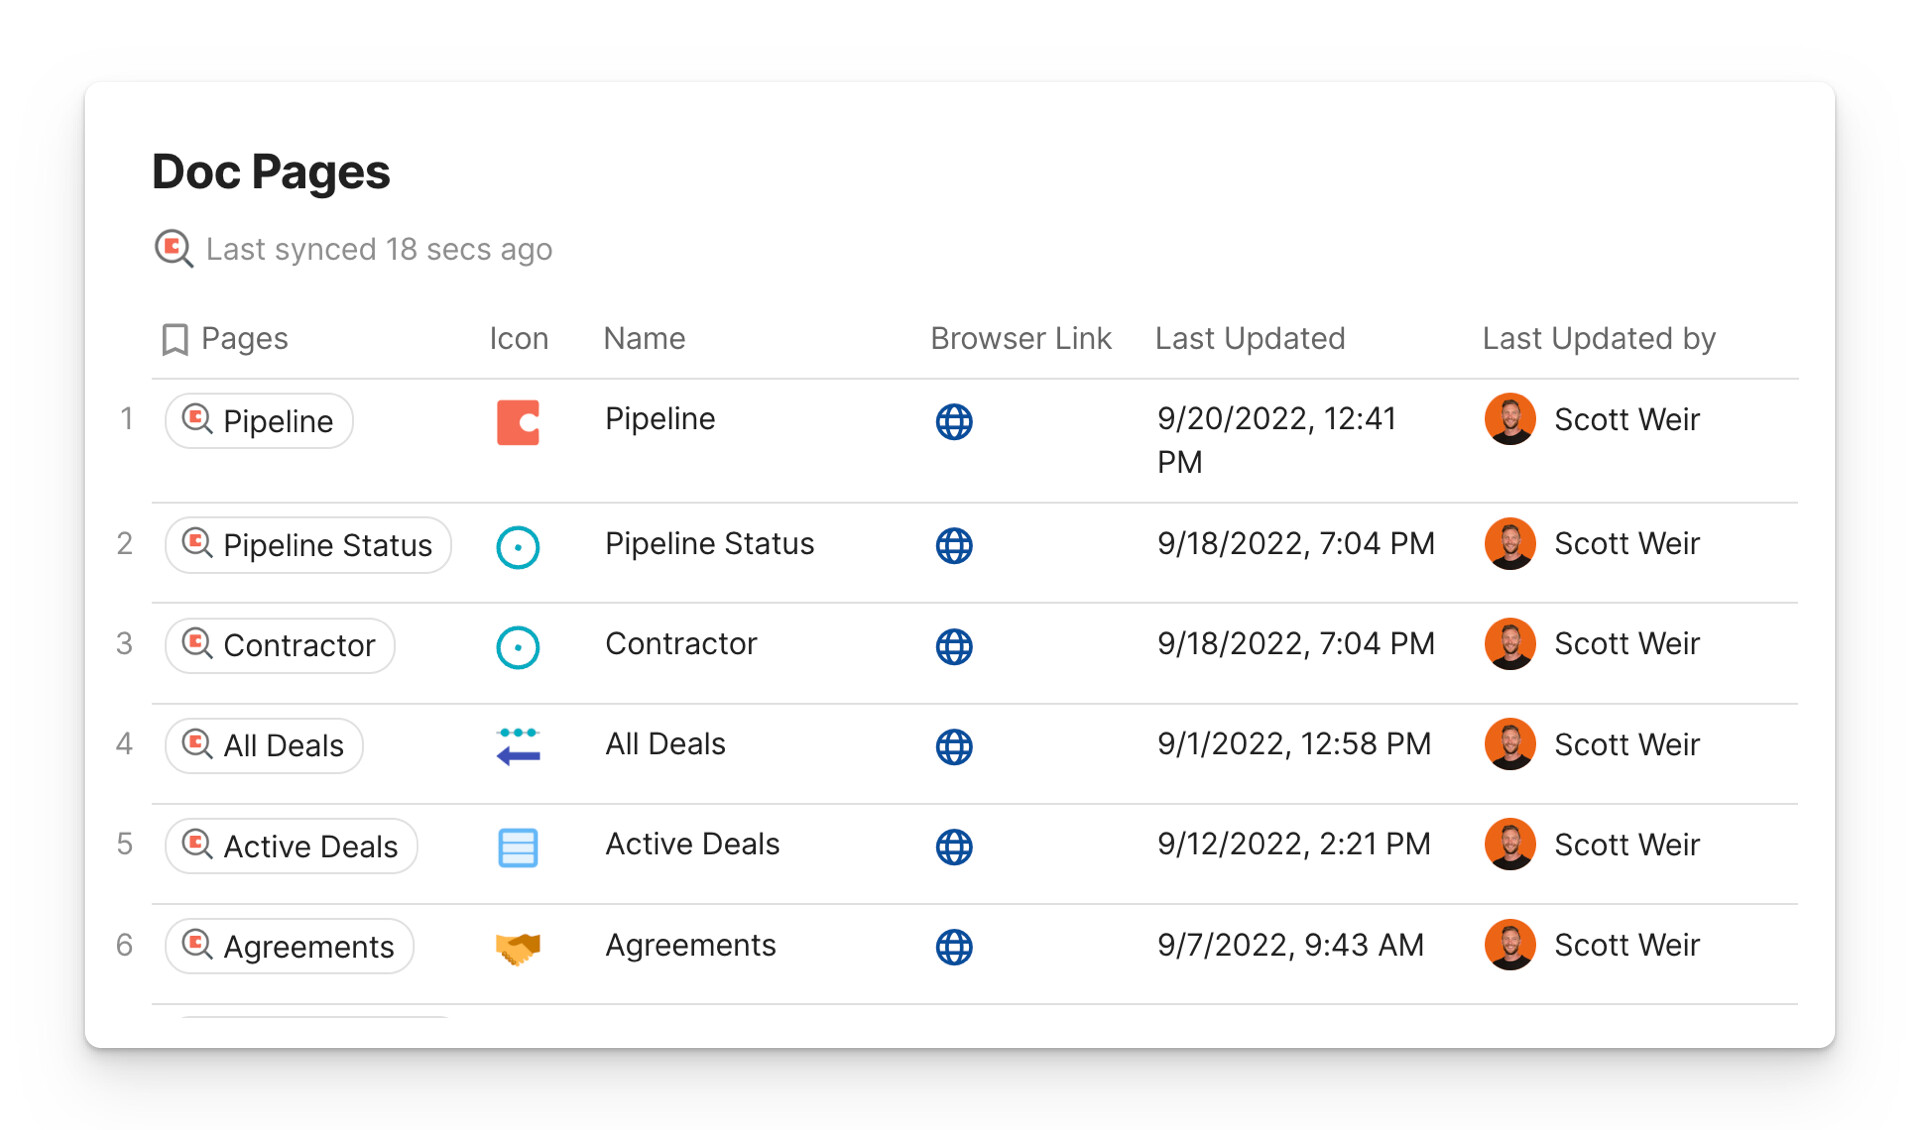The width and height of the screenshot is (1920, 1130).
Task: Open the Agreements page chip
Action: coord(290,946)
